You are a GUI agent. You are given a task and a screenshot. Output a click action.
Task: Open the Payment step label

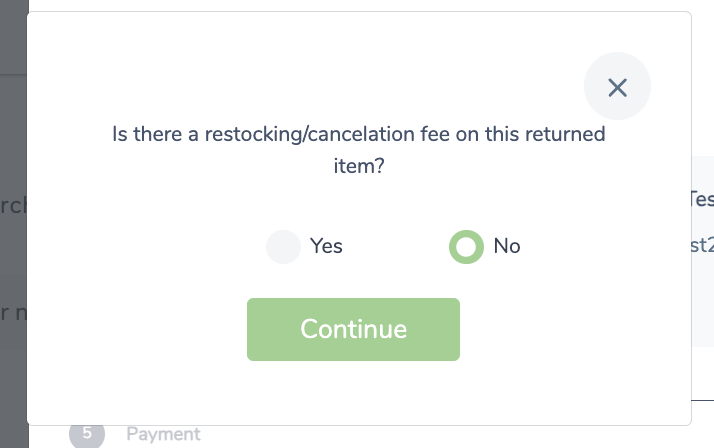(x=163, y=434)
